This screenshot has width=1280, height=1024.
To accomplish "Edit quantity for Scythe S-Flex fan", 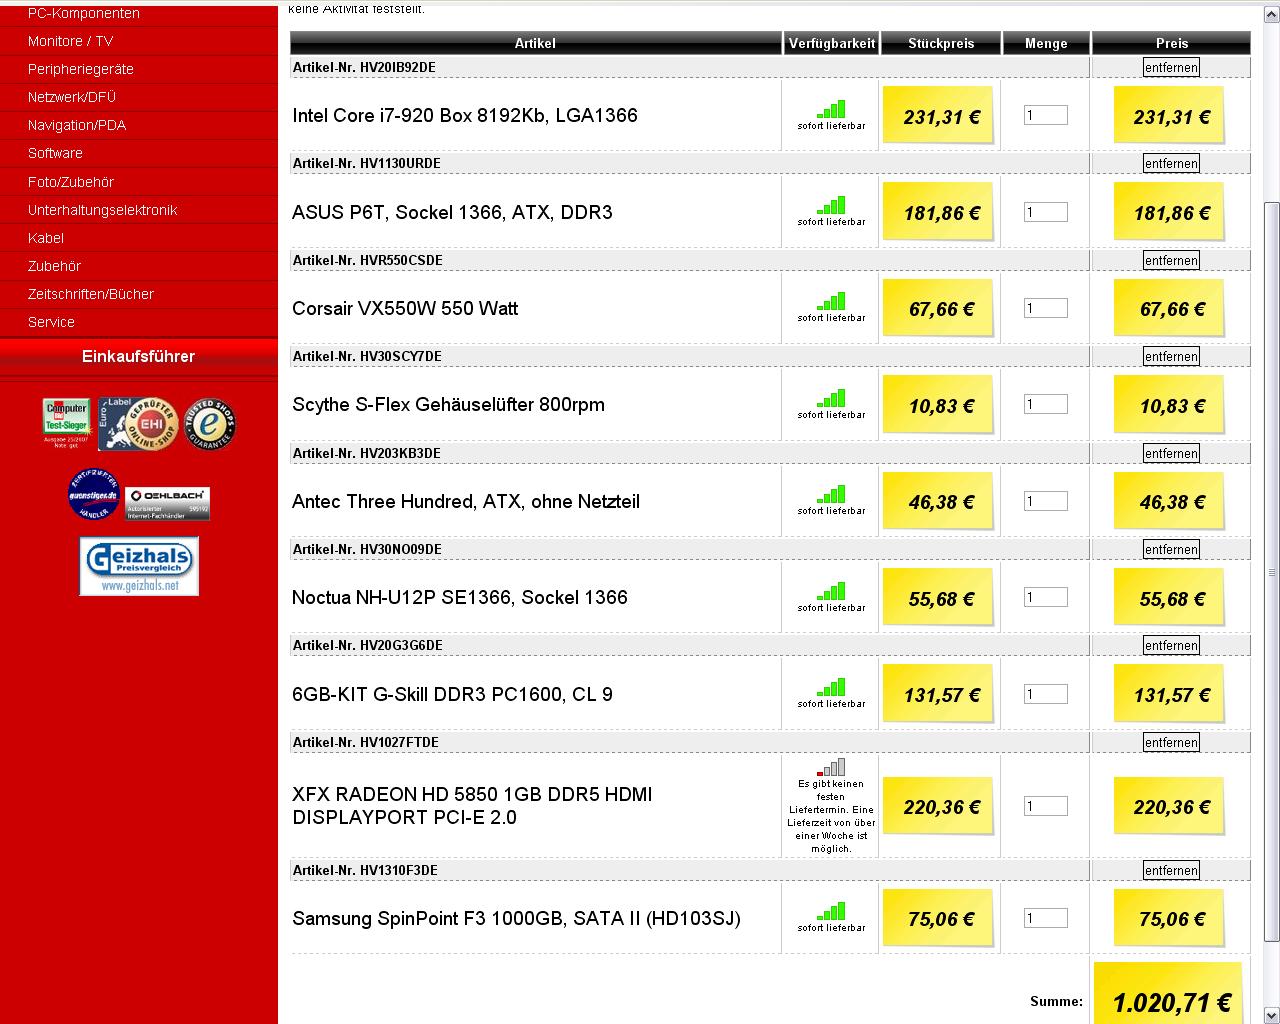I will [1045, 404].
